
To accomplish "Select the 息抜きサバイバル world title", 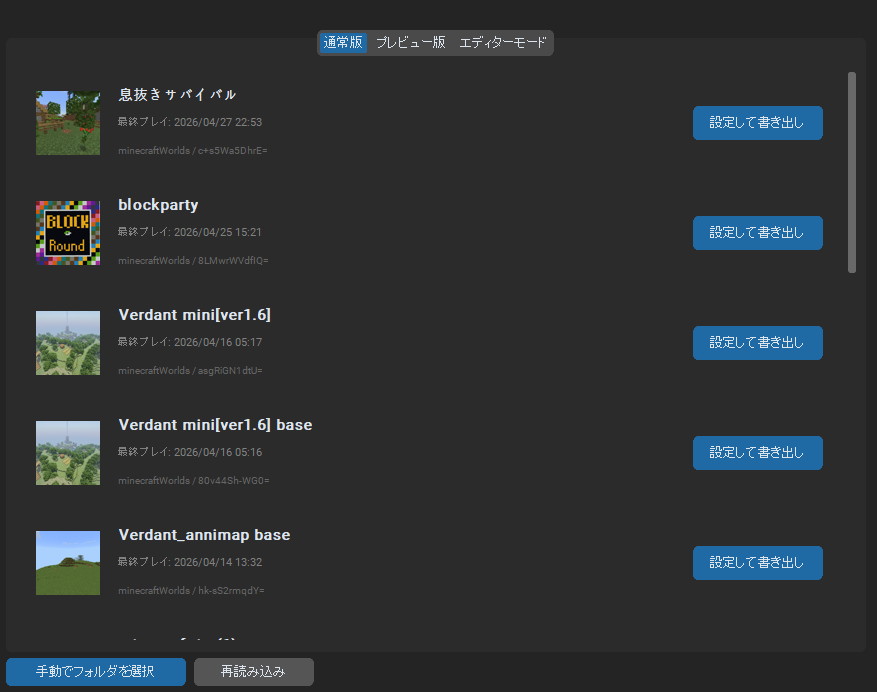I will pyautogui.click(x=177, y=95).
